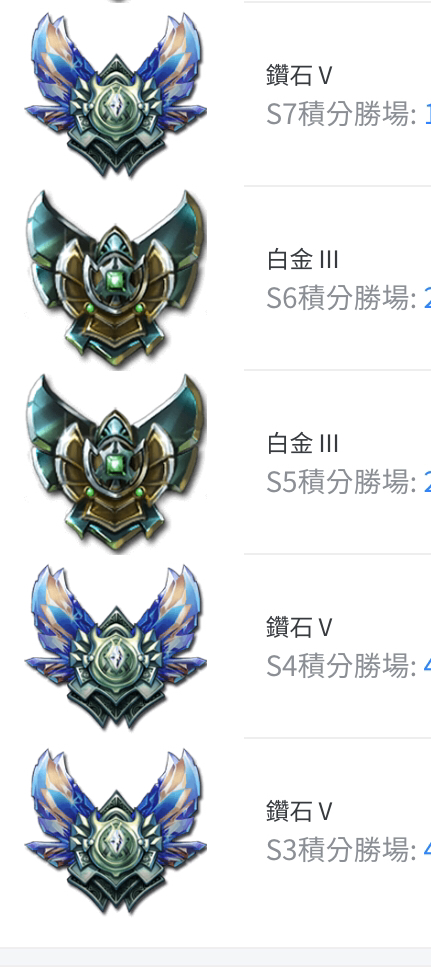
Task: Open the blue S7 ranked wins number
Action: 427,114
